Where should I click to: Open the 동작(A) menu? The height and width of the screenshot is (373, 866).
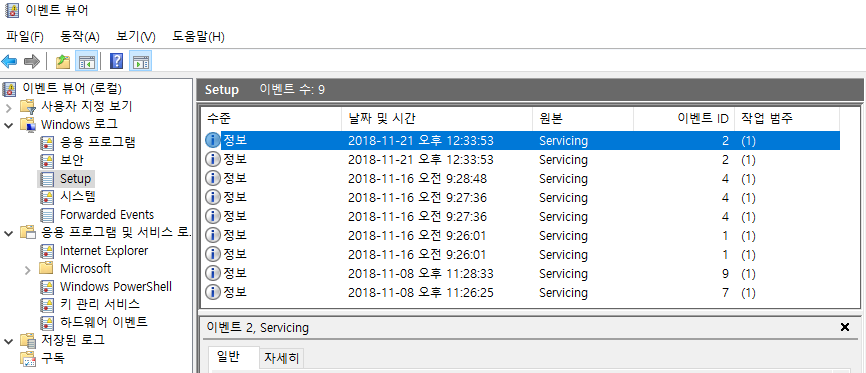[80, 37]
